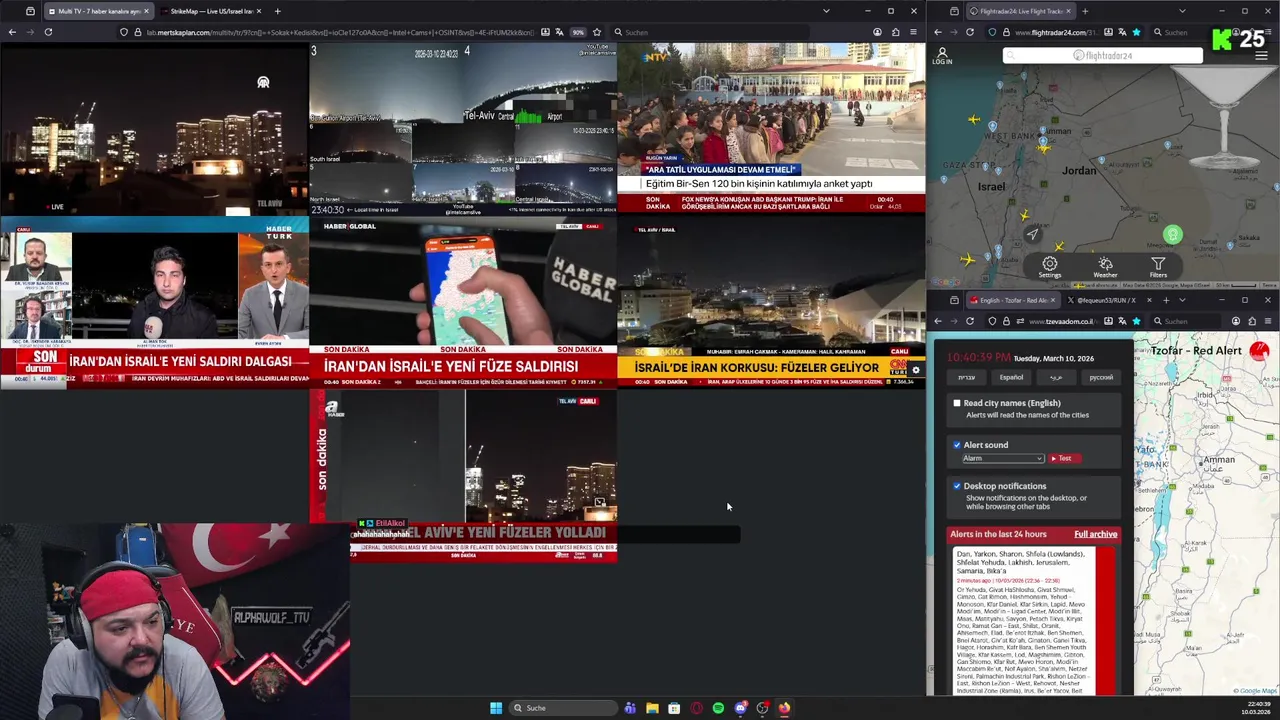The width and height of the screenshot is (1280, 720).
Task: Switch Tzofar language to Arabic
Action: tap(1056, 377)
